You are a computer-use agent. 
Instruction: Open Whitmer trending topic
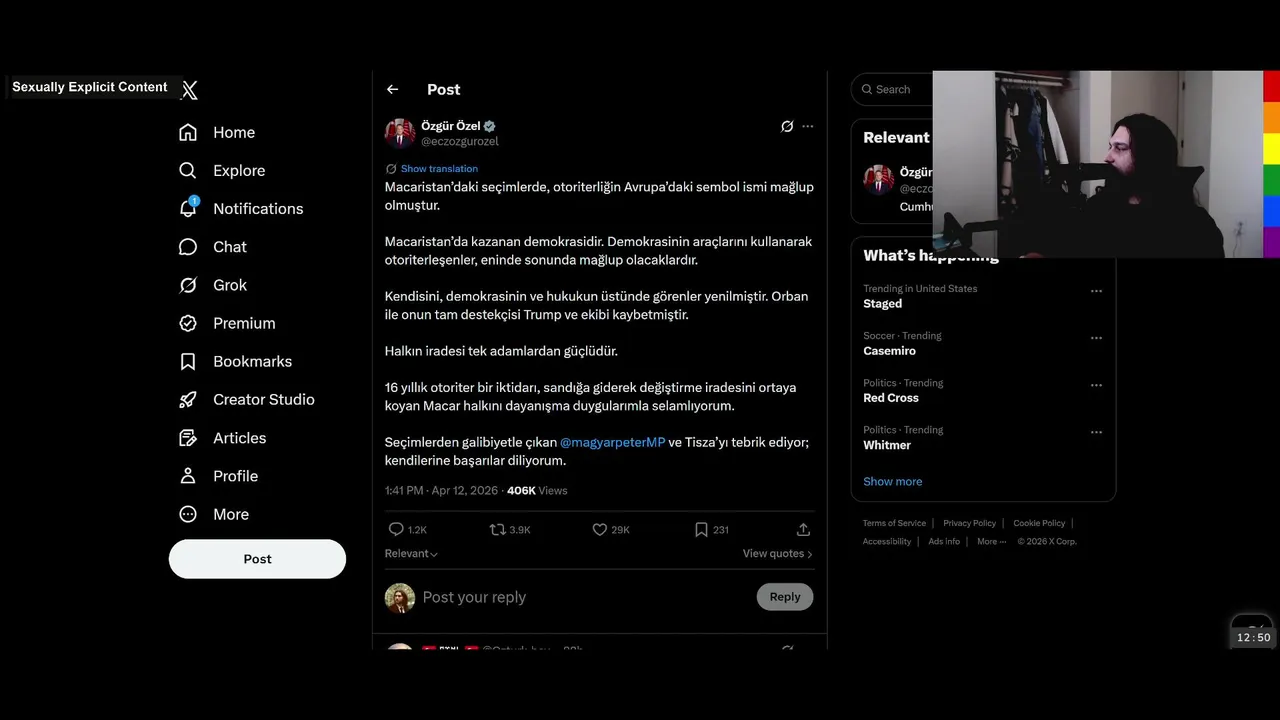[887, 445]
